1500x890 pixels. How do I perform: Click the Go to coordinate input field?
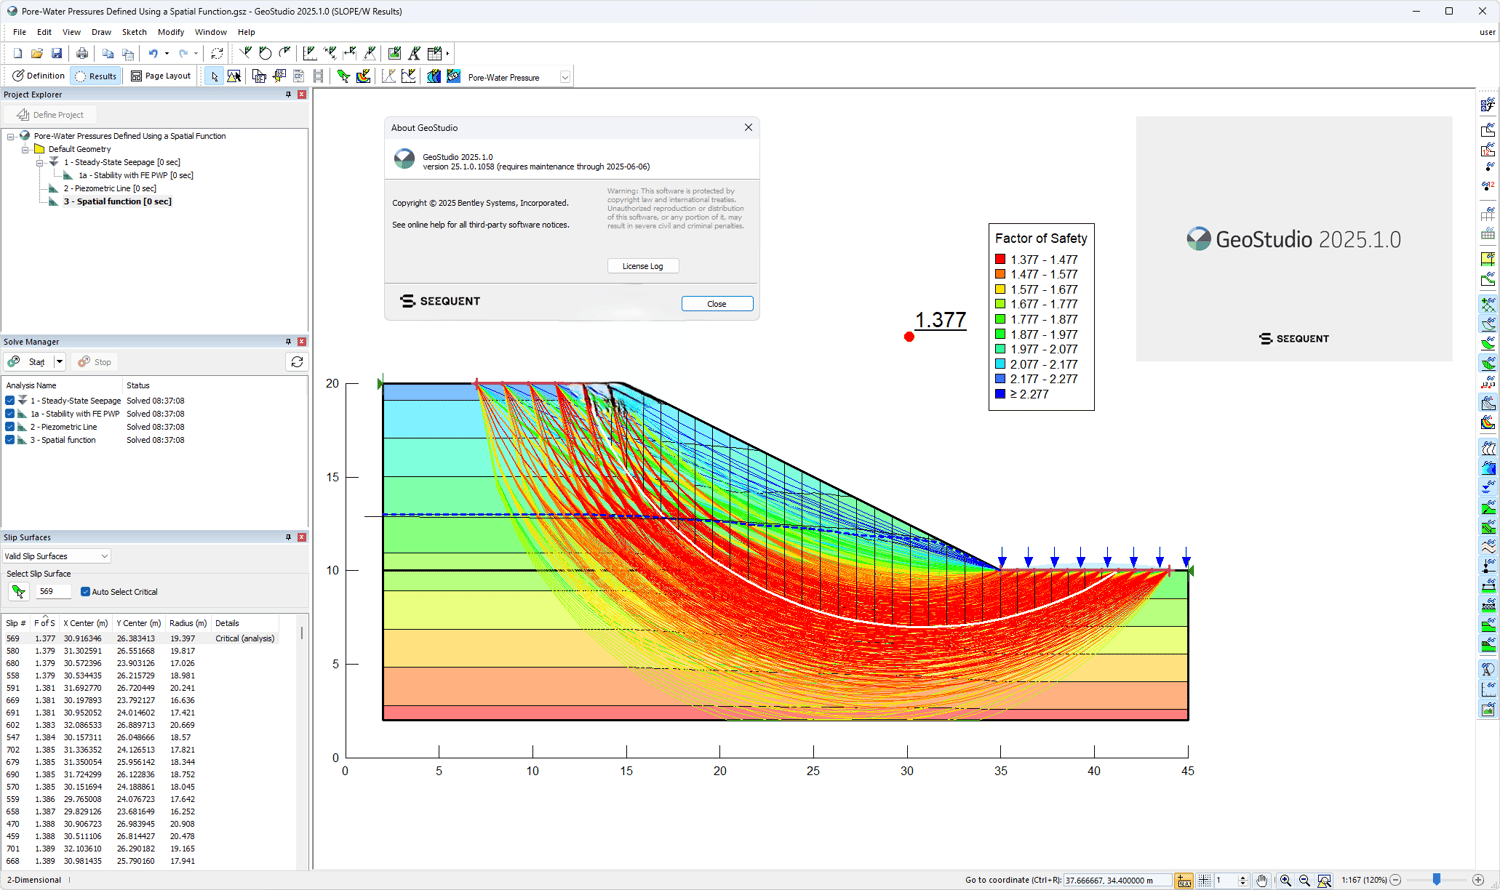(x=1116, y=880)
